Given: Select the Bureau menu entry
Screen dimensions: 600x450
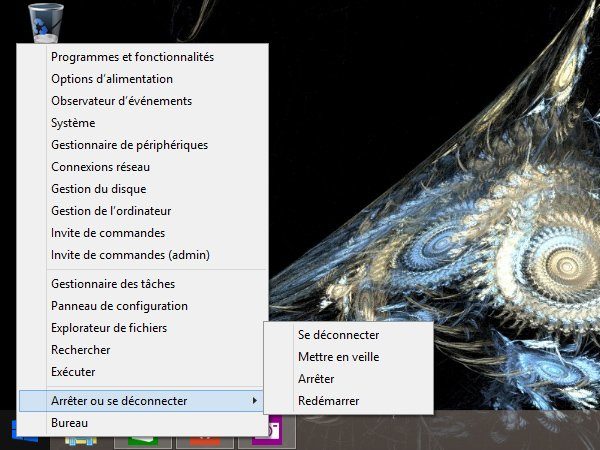Looking at the screenshot, I should (142, 423).
